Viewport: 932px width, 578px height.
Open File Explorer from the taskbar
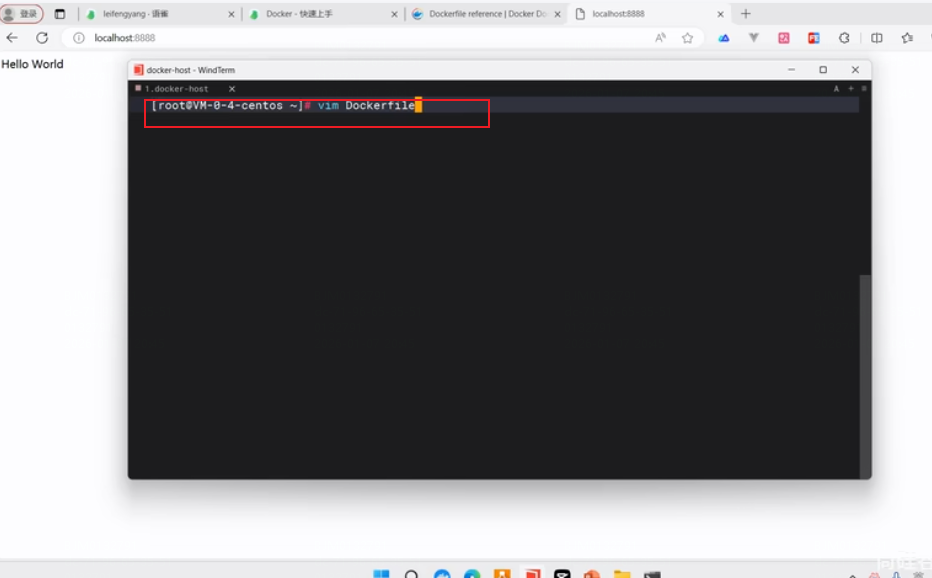[x=622, y=574]
